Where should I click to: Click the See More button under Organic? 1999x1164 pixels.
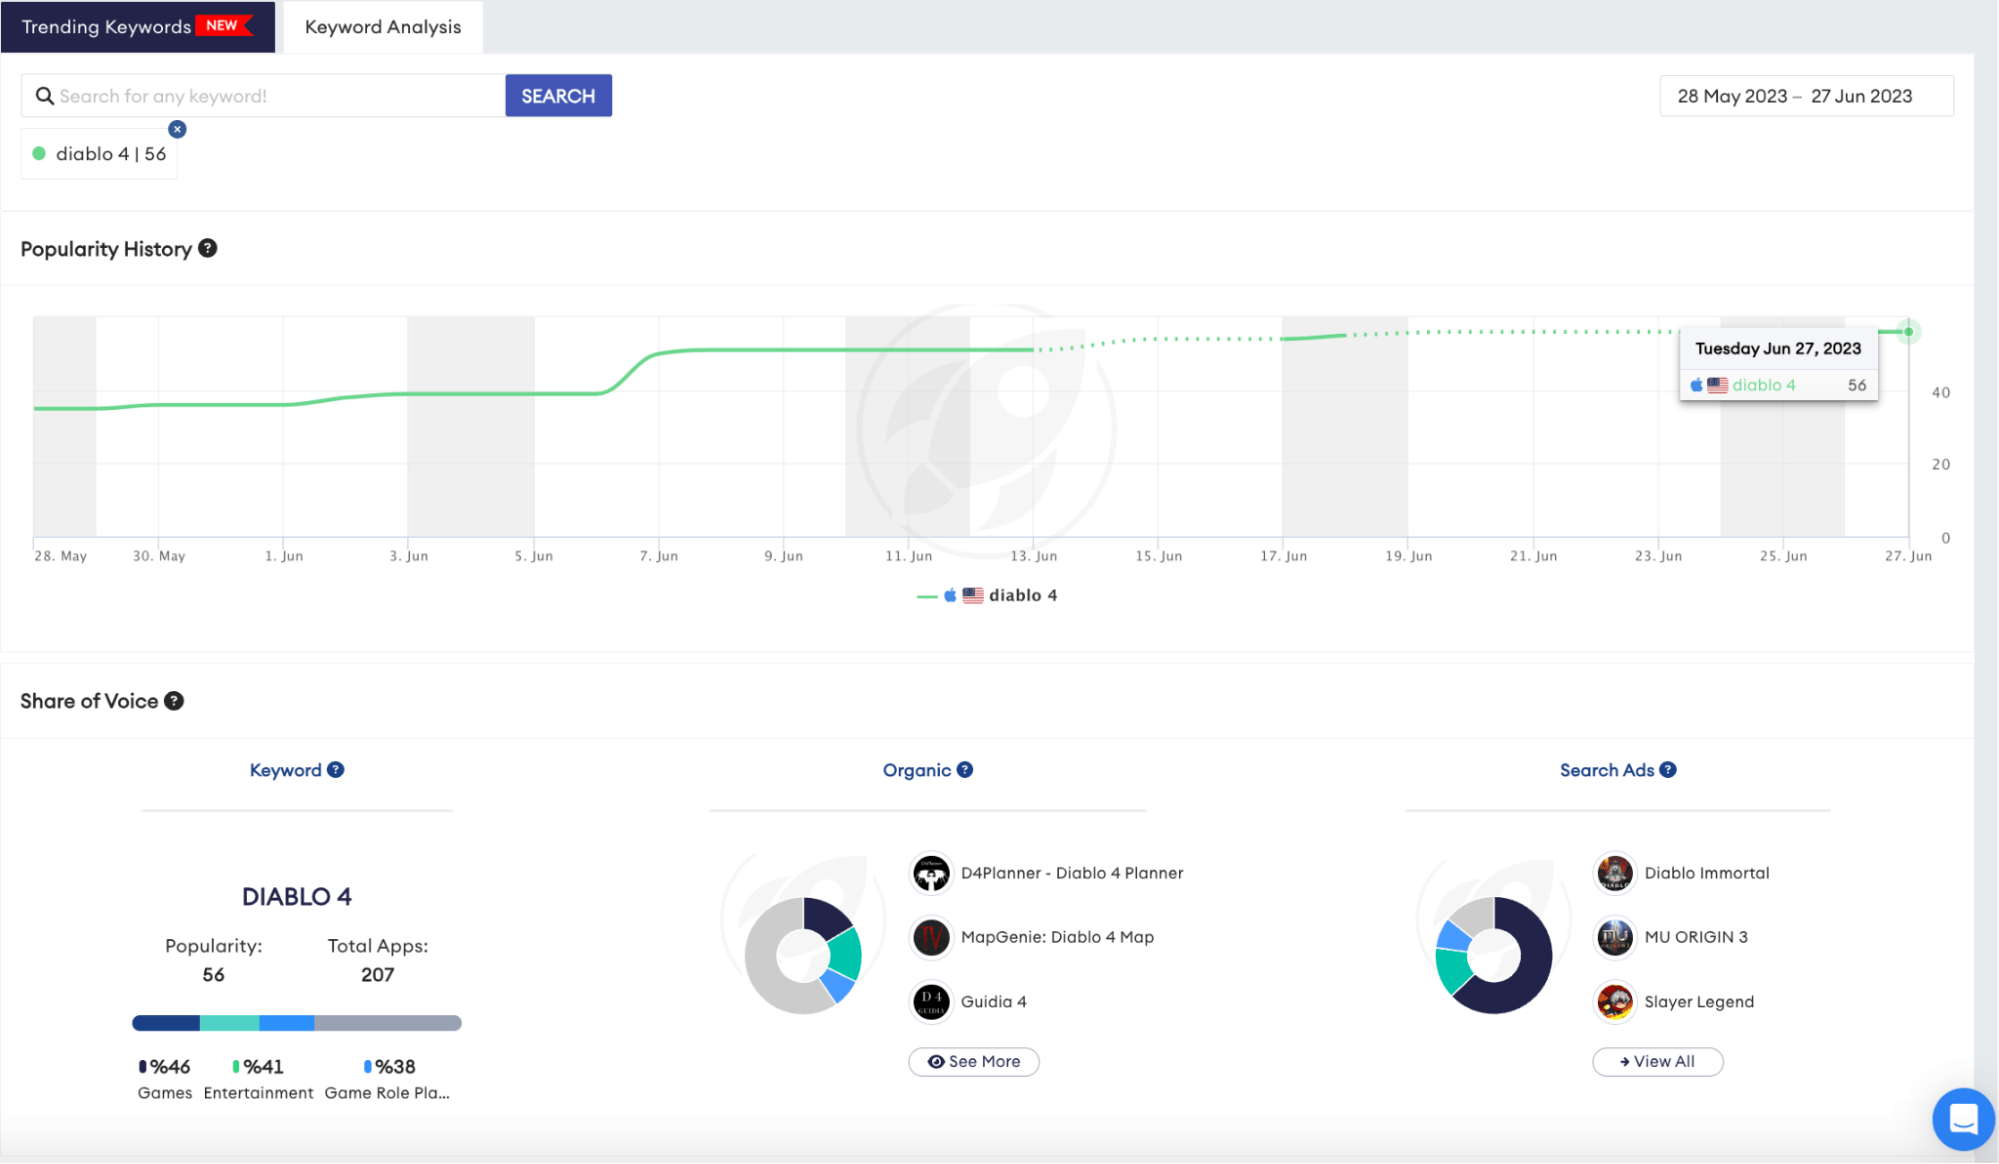point(974,1061)
